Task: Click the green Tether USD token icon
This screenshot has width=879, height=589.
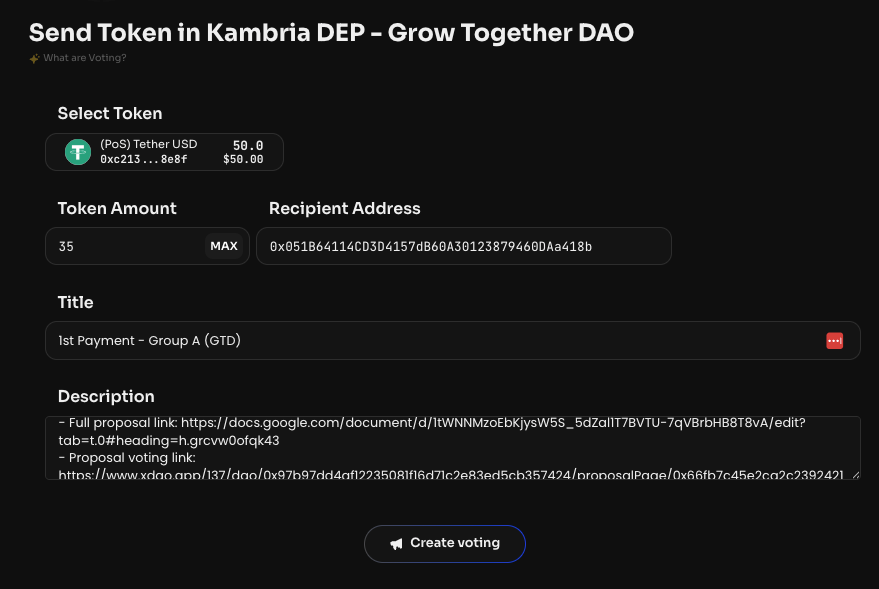Action: [x=78, y=152]
